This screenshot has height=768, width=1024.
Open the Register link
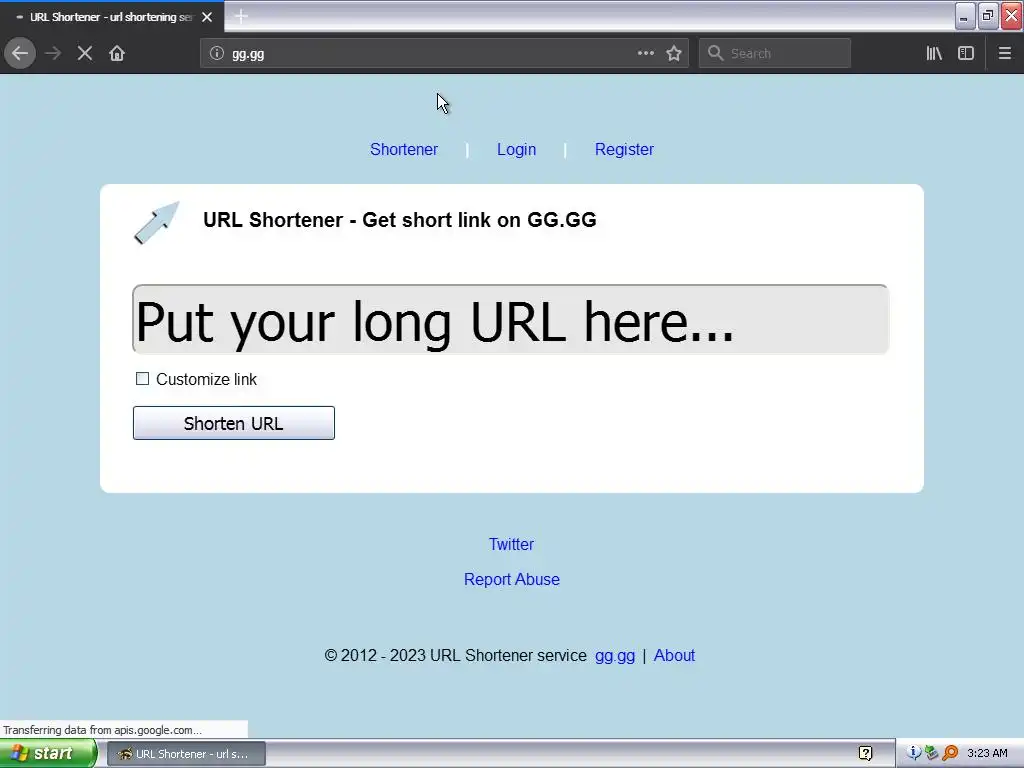tap(624, 150)
